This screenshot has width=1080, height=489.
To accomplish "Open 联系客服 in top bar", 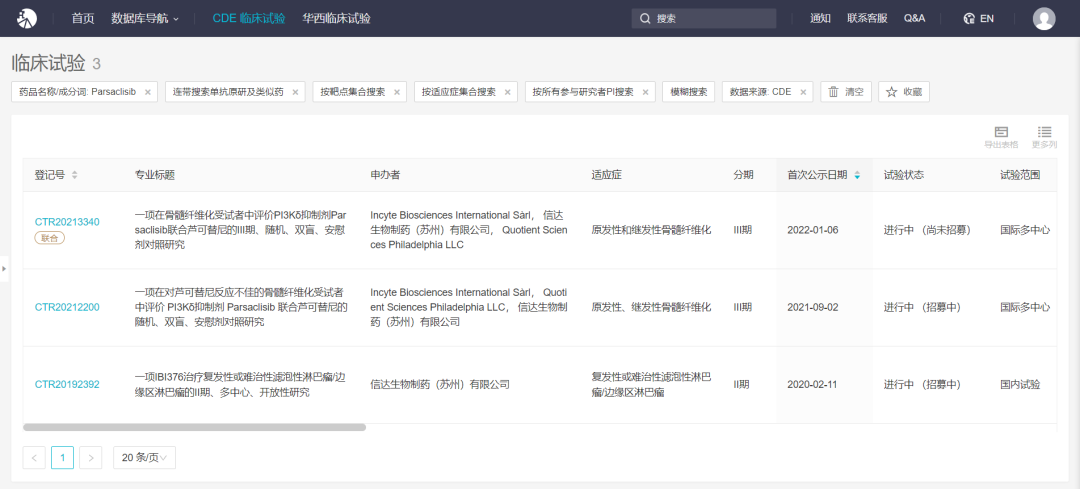I will tap(867, 19).
